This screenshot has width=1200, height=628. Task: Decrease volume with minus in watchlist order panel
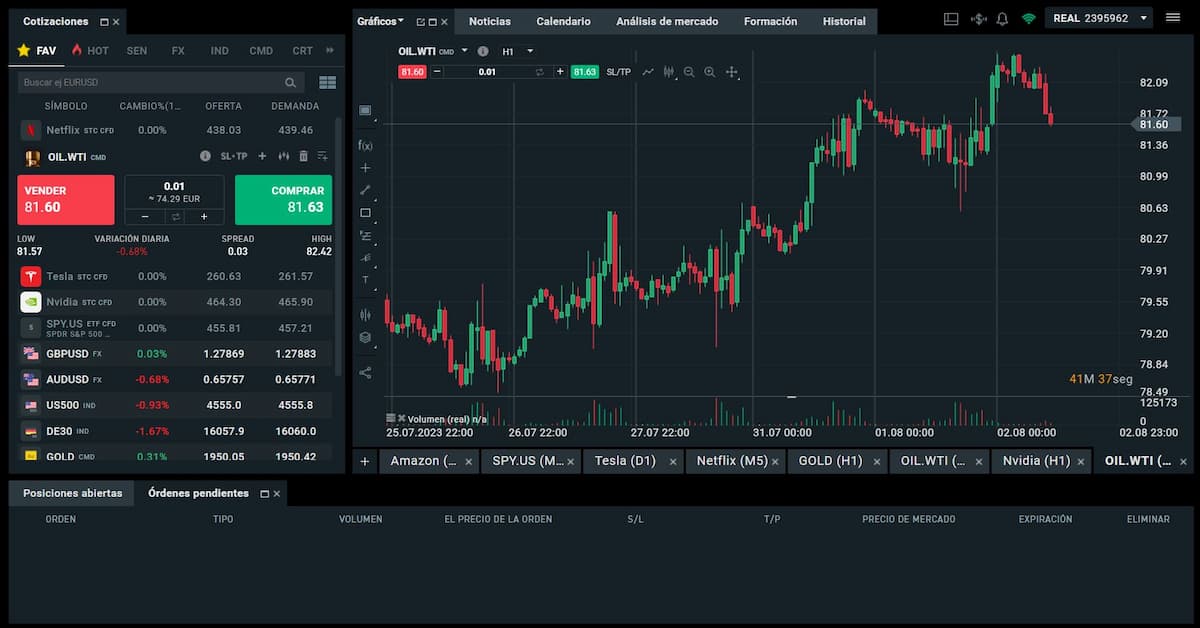coord(144,216)
